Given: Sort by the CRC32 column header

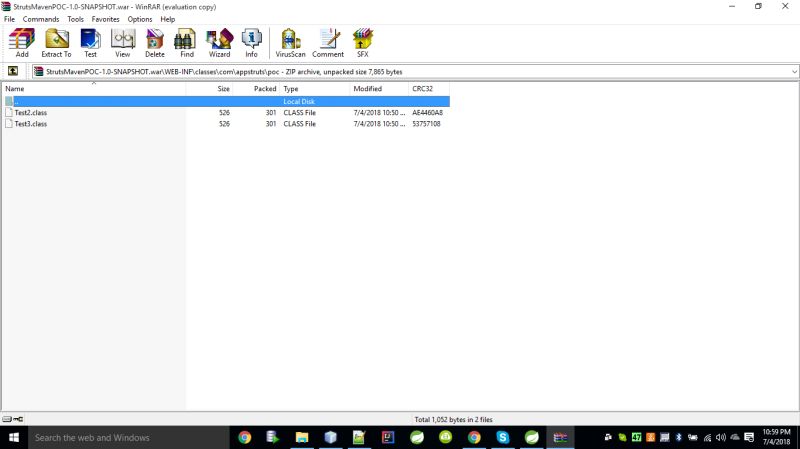Looking at the screenshot, I should [x=429, y=88].
